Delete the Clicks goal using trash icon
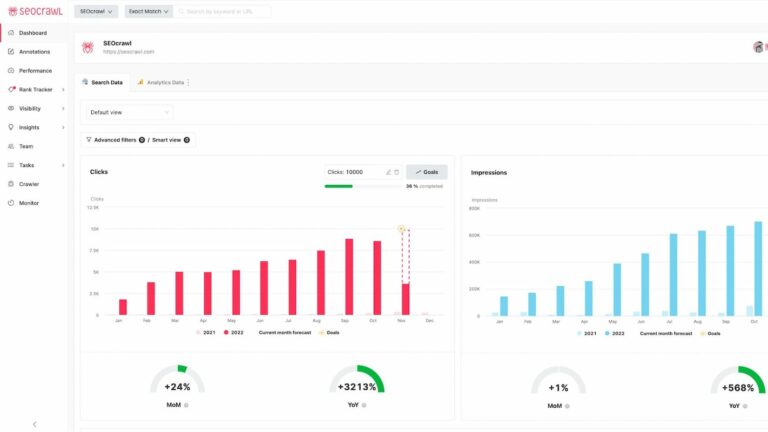 [x=396, y=172]
